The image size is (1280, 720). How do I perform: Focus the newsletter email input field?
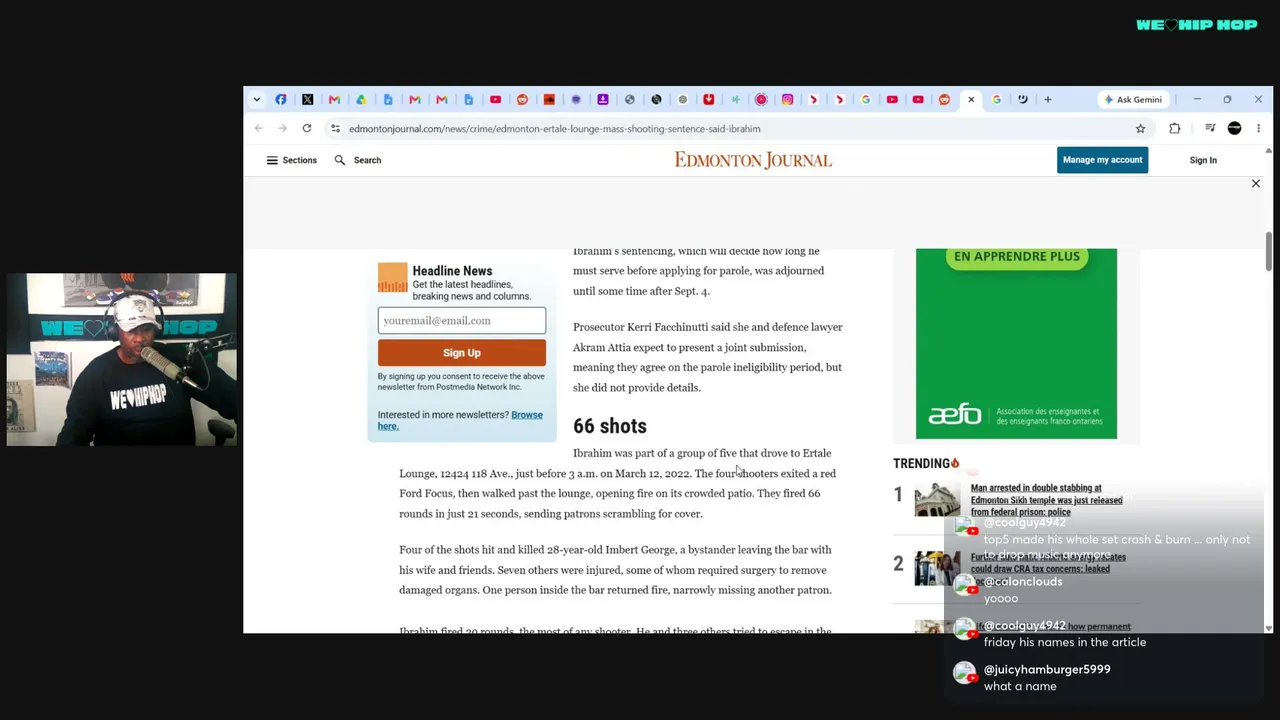[x=462, y=321]
